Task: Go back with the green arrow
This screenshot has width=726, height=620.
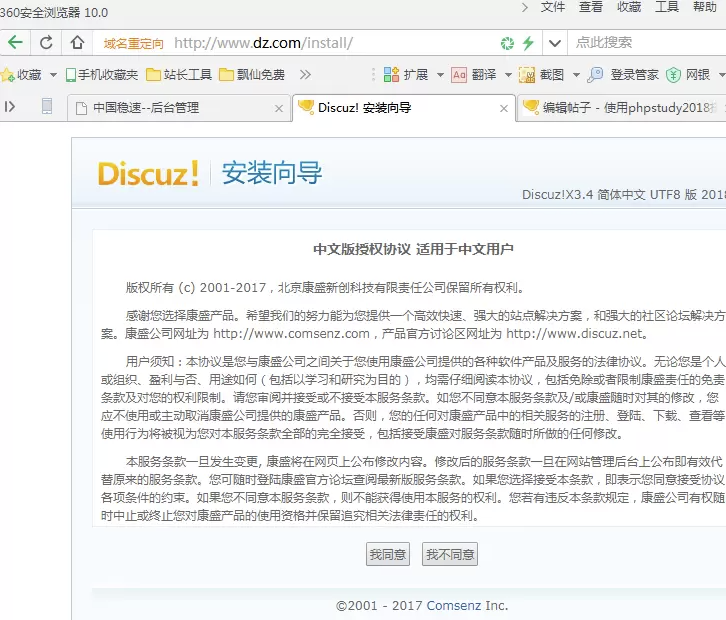Action: 15,43
